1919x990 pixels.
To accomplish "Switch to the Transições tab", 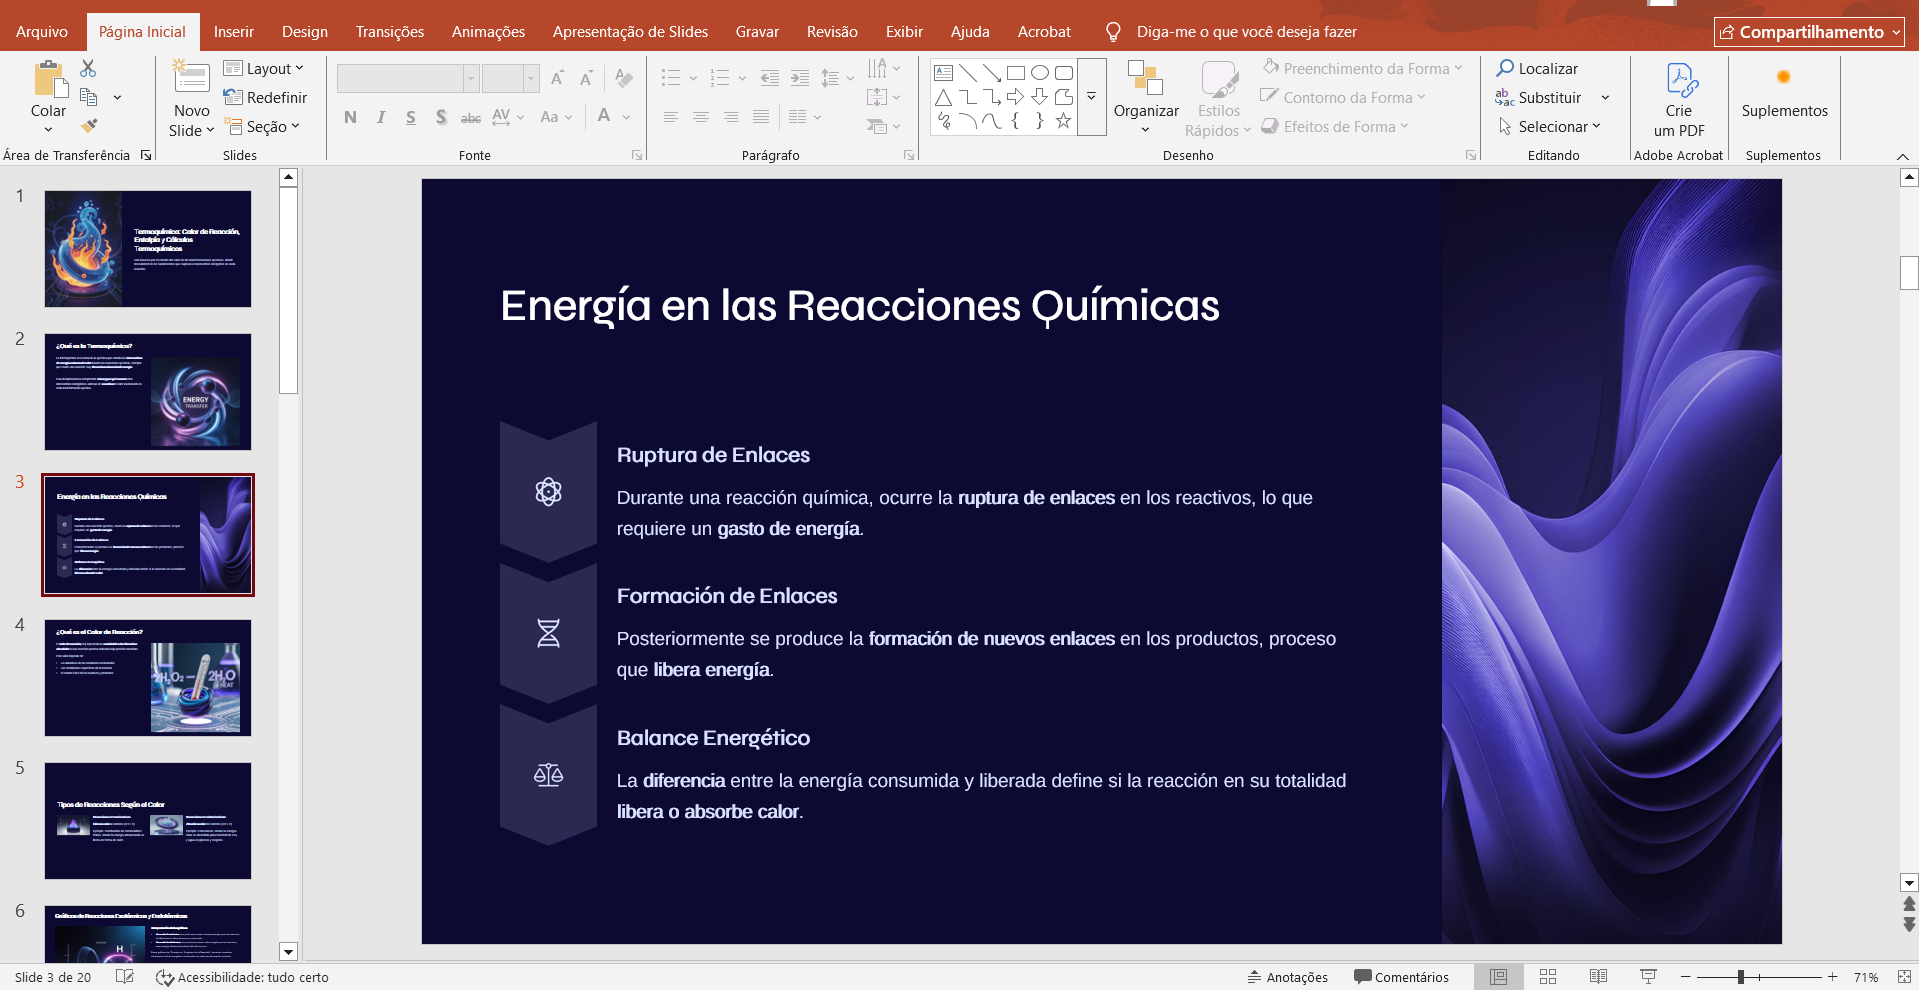I will (x=390, y=32).
